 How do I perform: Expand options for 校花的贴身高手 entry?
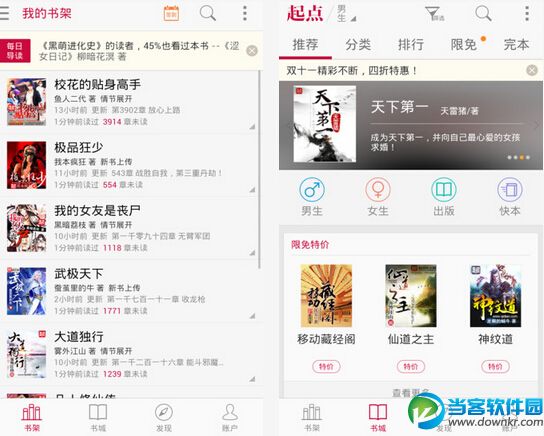[252, 127]
